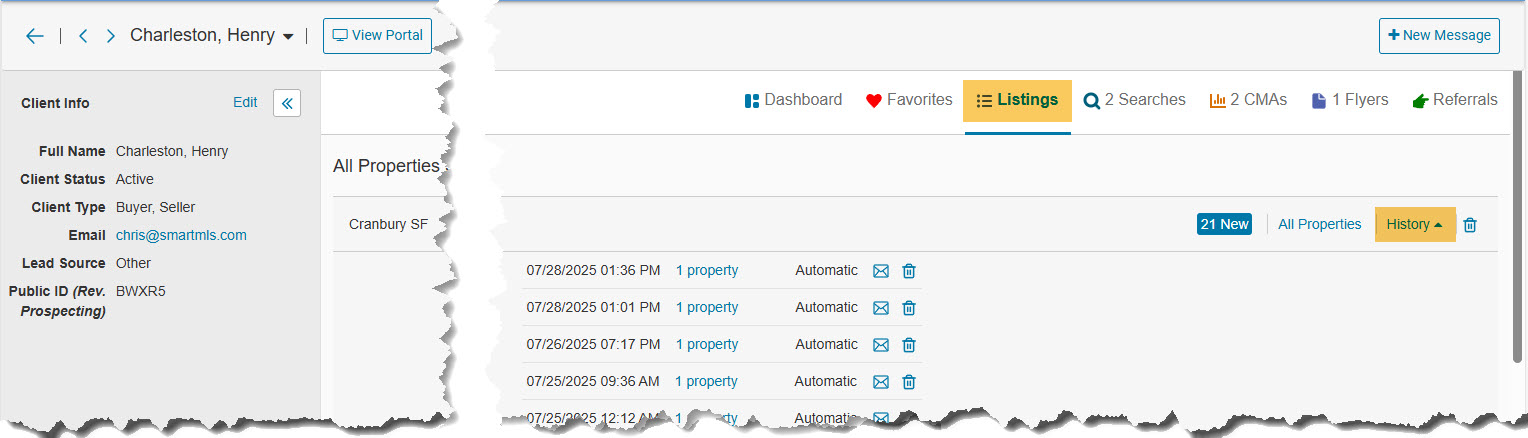Click the 07/28/2025 01:36 PM timestamp
This screenshot has width=1528, height=438.
tap(594, 270)
